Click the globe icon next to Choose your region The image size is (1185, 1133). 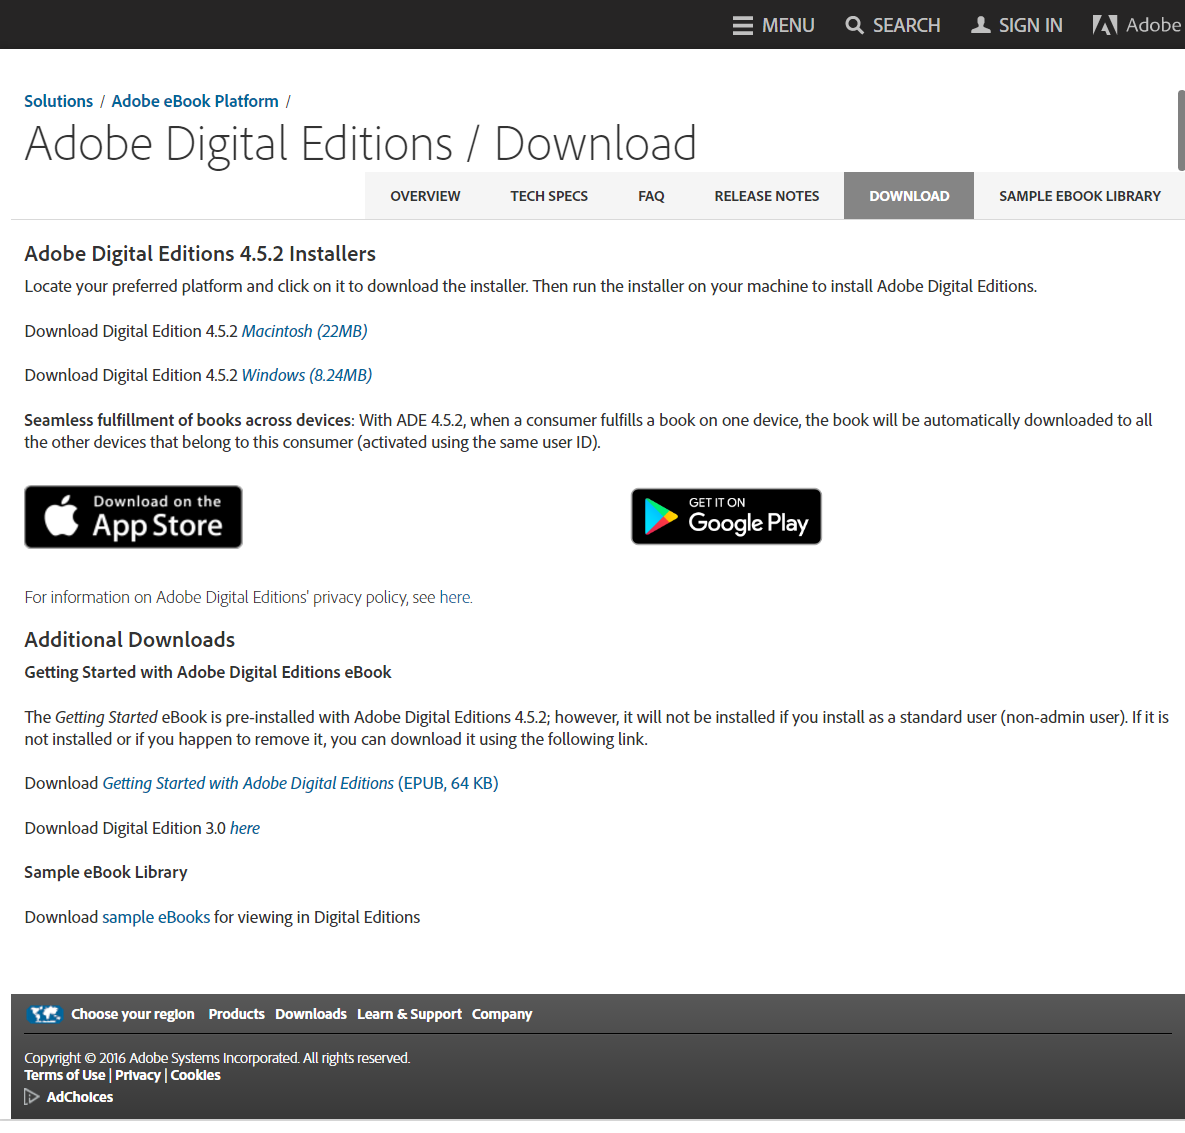click(44, 1013)
